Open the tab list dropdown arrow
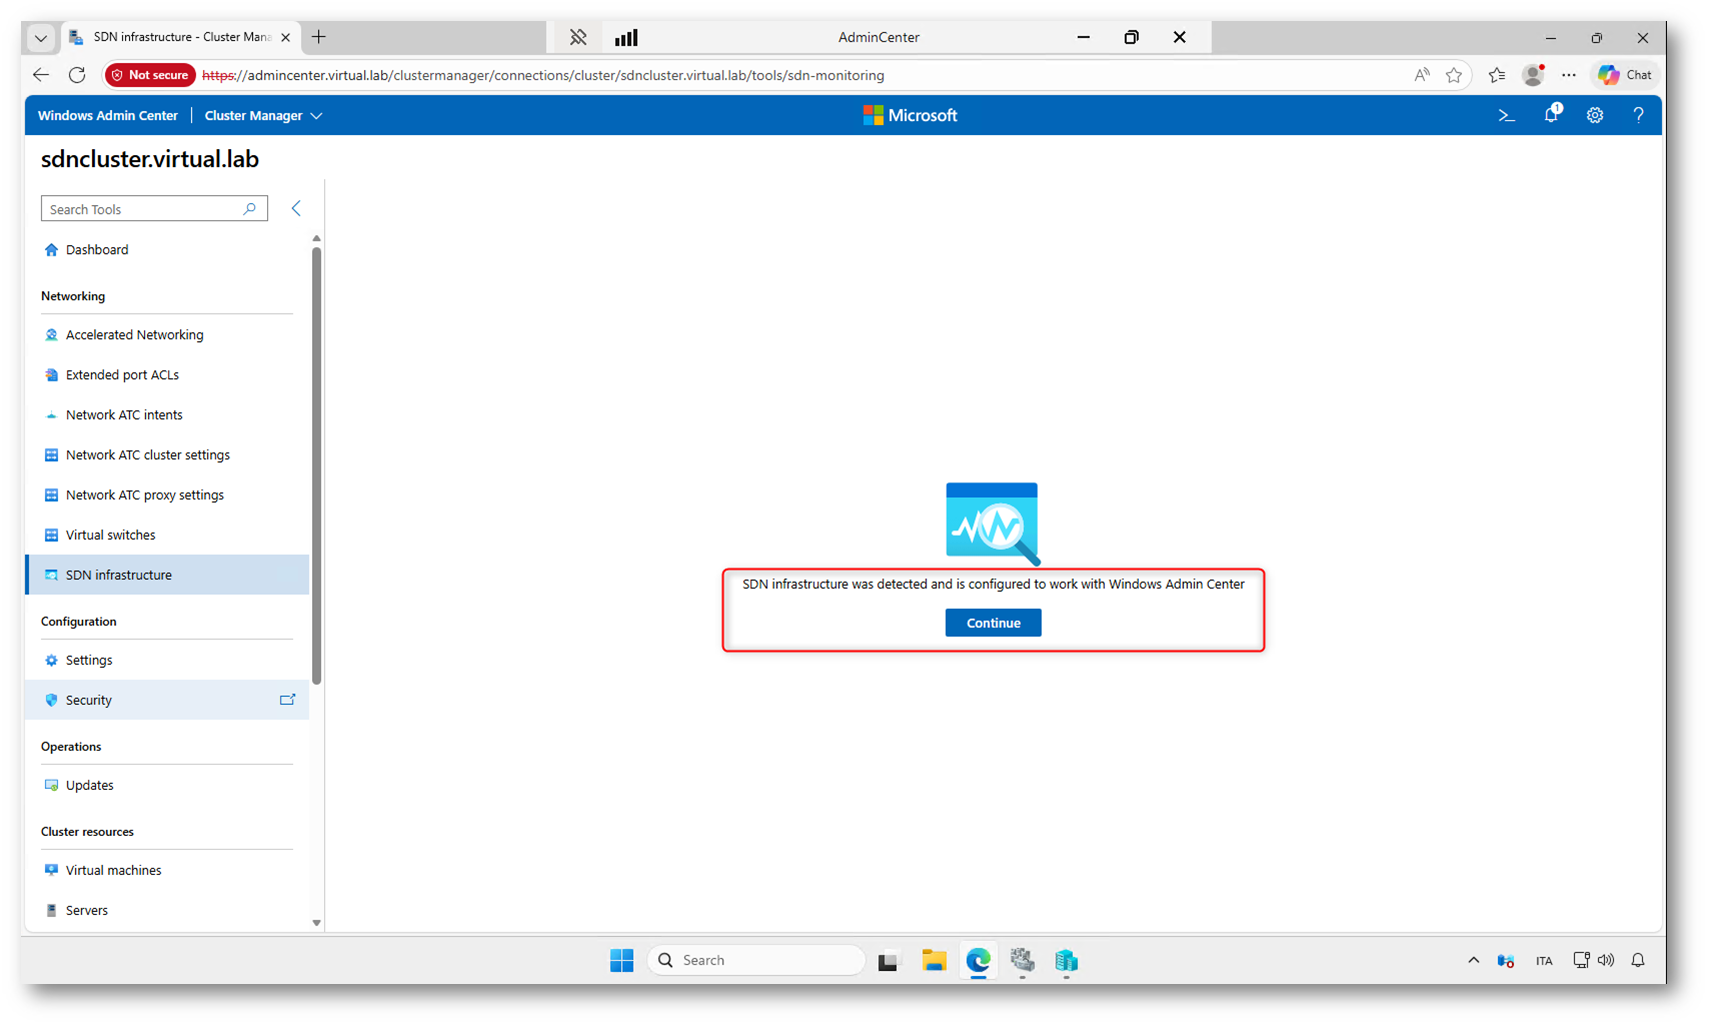1709x1026 pixels. coord(41,38)
